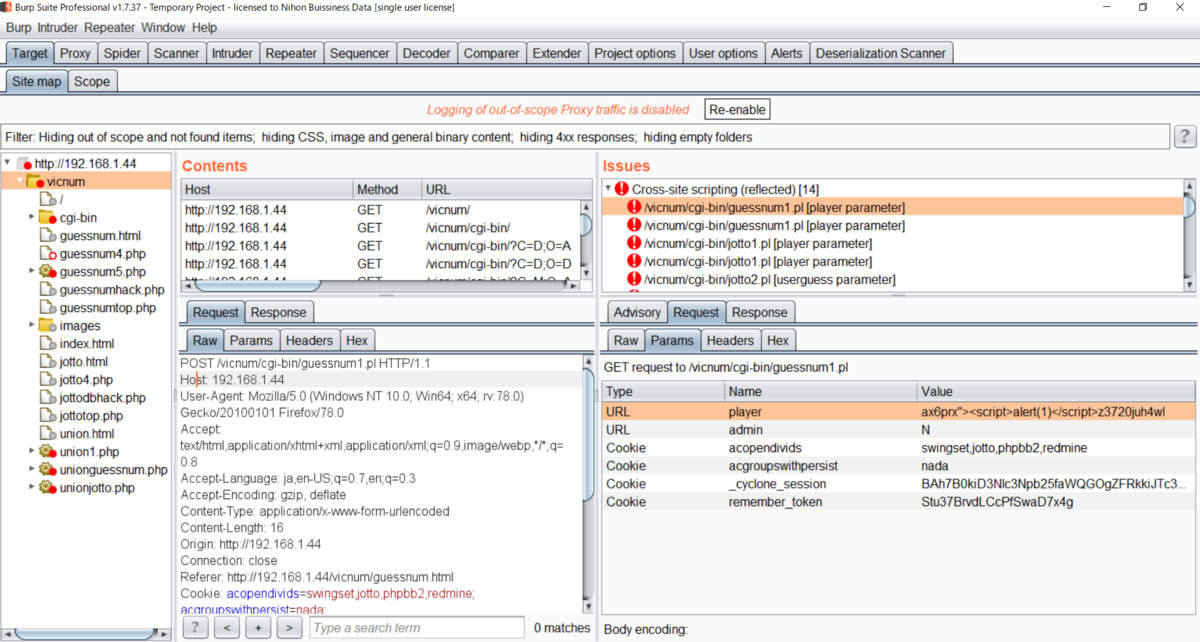Image resolution: width=1200 pixels, height=642 pixels.
Task: Select the remember_token cookie row
Action: pyautogui.click(x=898, y=501)
